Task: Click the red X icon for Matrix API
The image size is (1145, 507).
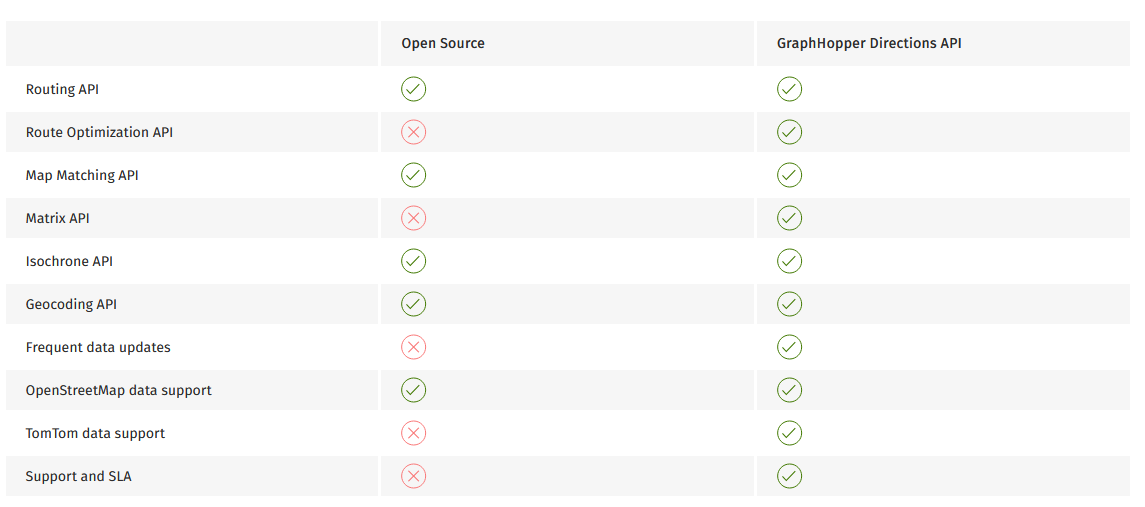Action: (413, 218)
